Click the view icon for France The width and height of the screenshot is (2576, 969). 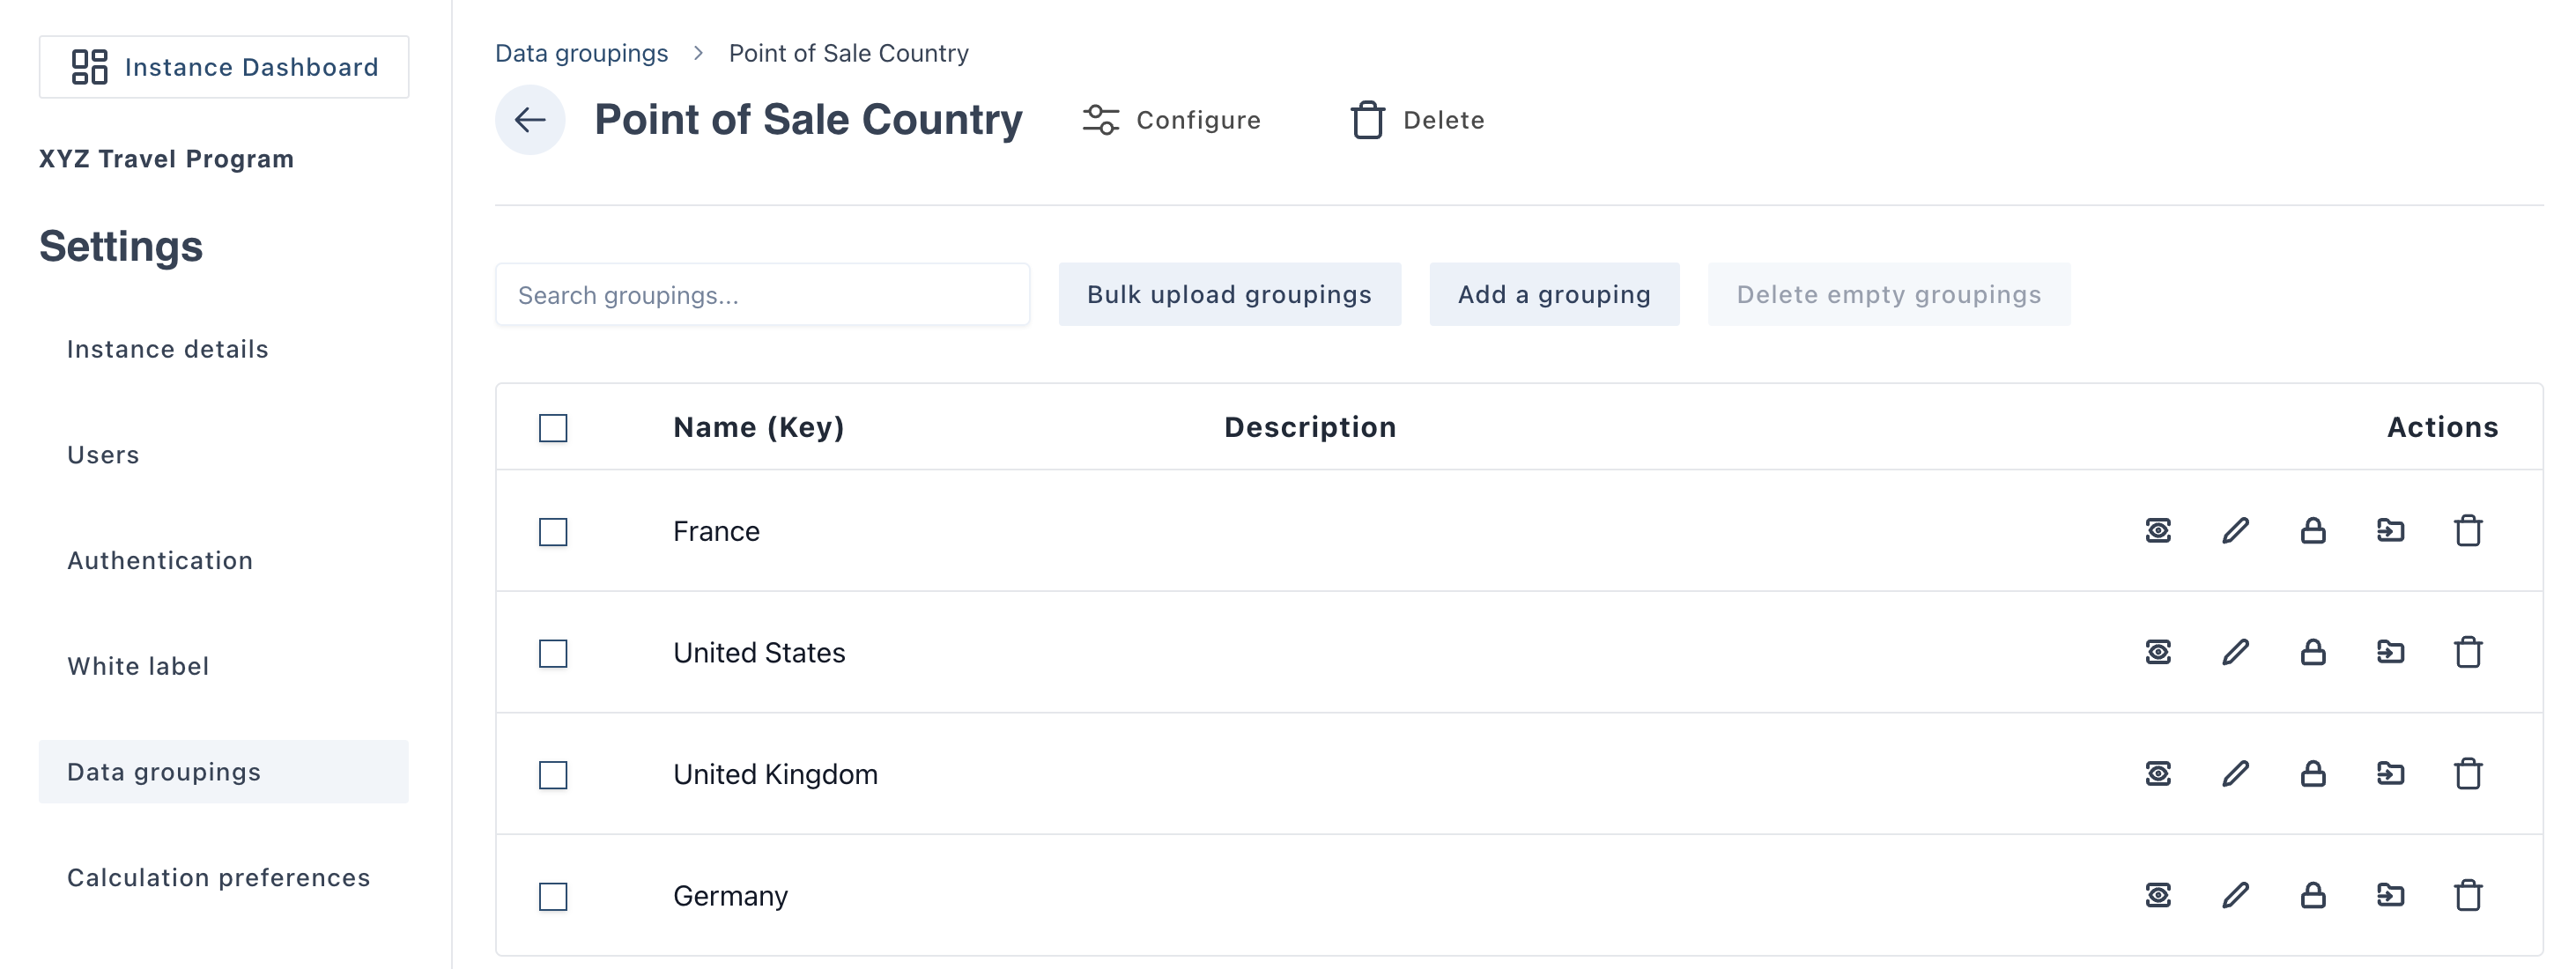click(x=2157, y=531)
